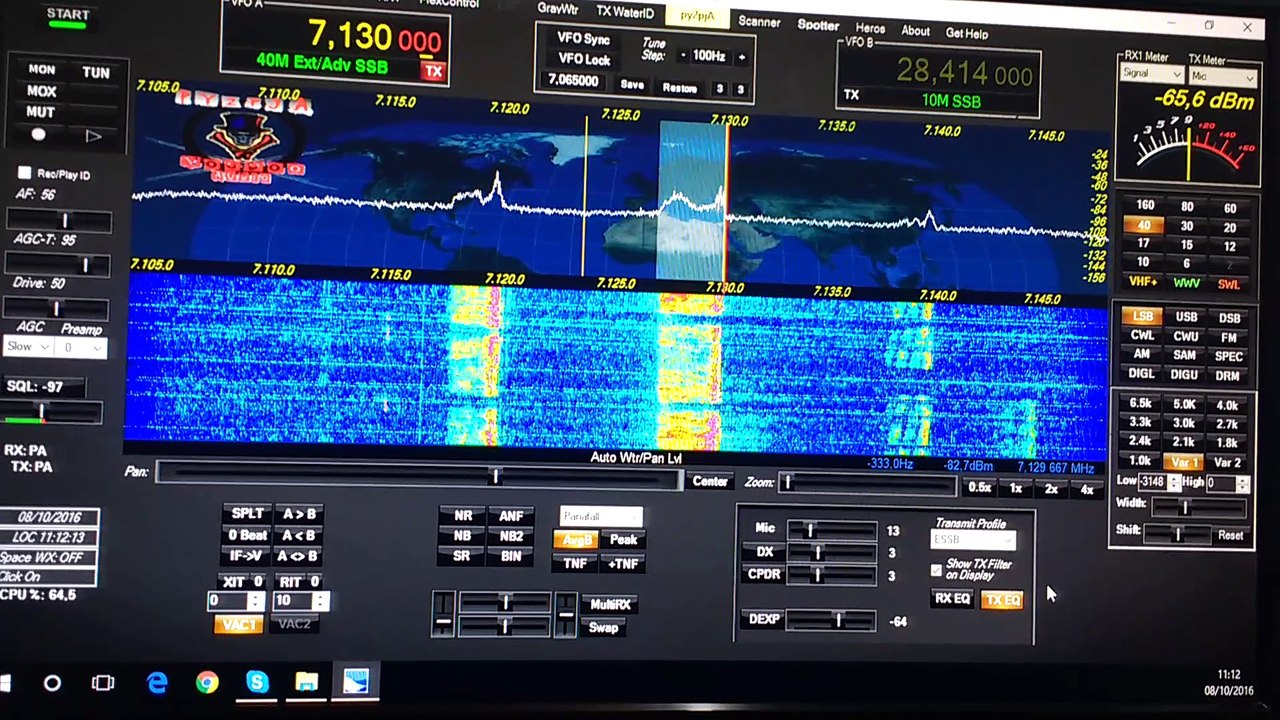Open Task View from the taskbar

tap(103, 683)
